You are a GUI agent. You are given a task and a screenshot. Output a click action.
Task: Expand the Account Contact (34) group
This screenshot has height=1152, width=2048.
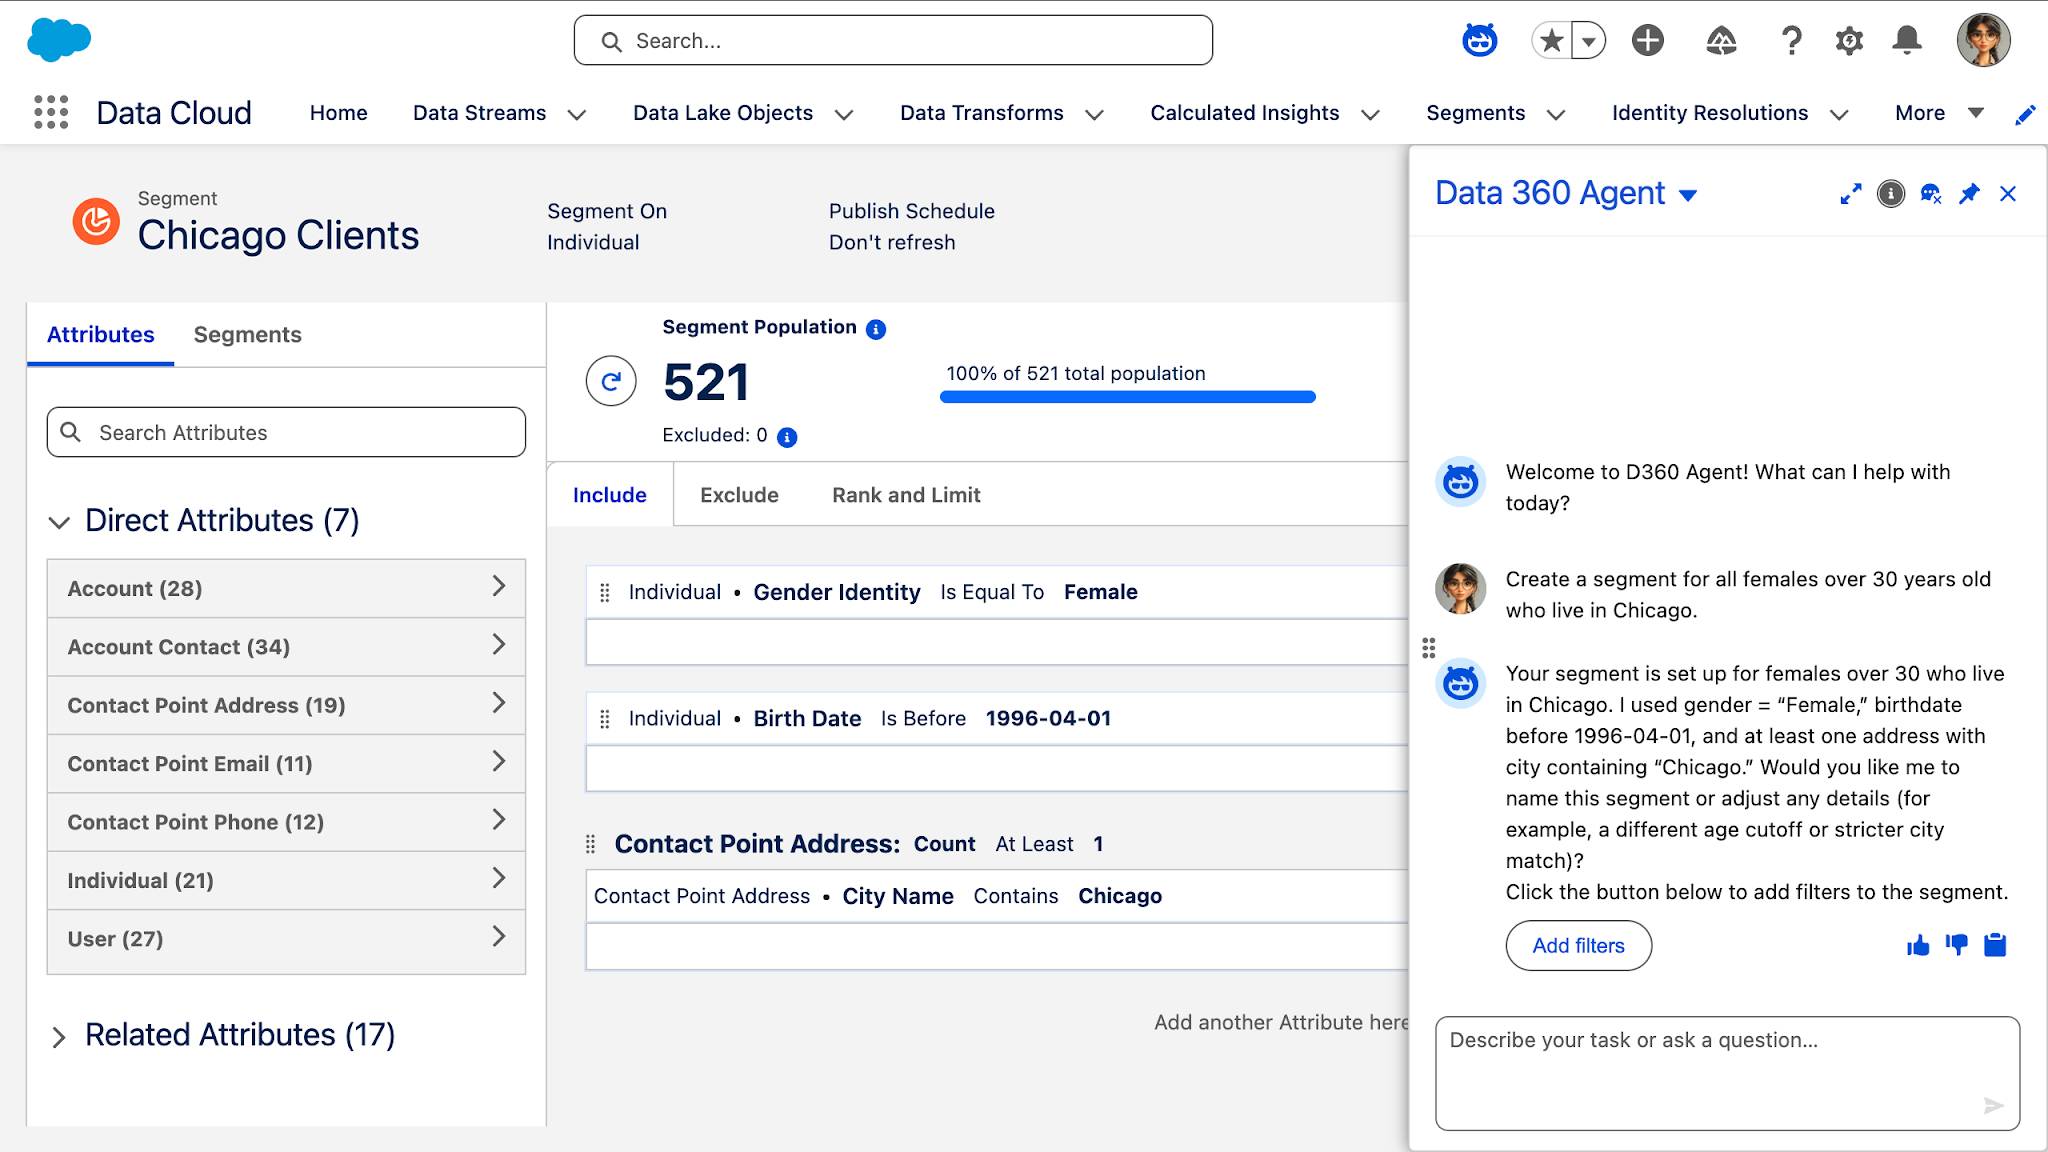(286, 647)
